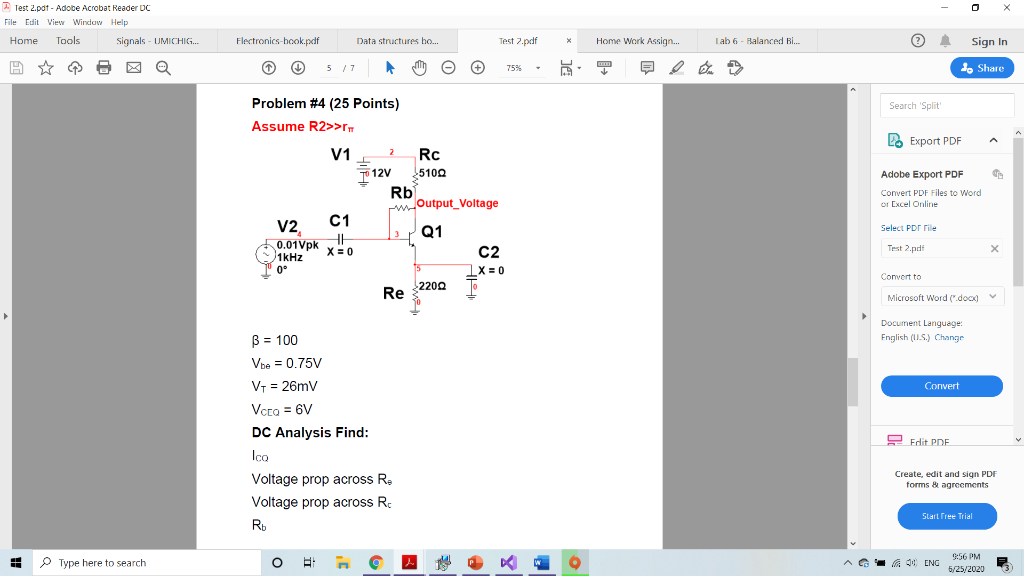1024x576 pixels.
Task: Click the Email document icon
Action: point(132,67)
